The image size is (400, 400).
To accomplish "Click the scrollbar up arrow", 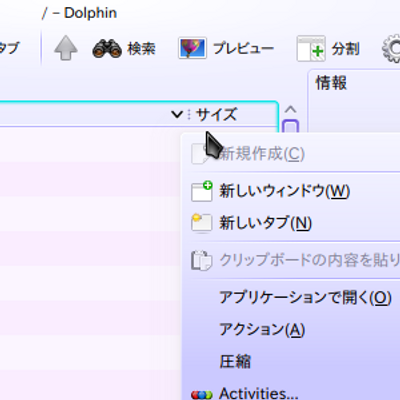I will click(291, 110).
